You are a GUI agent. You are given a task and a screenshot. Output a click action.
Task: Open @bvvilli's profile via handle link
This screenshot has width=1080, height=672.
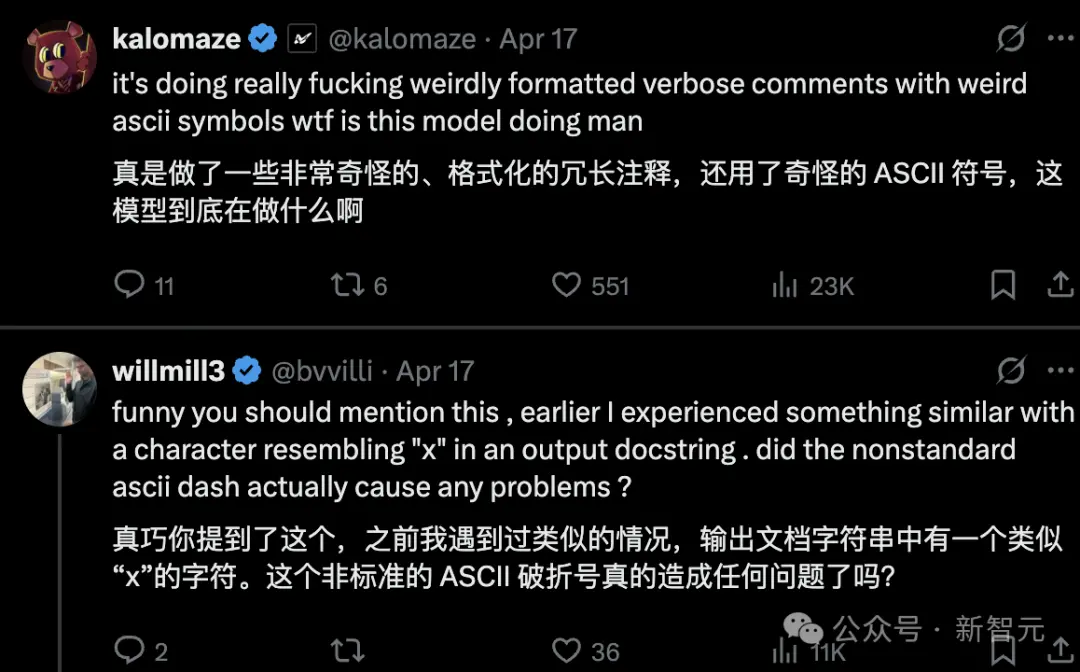click(x=319, y=370)
